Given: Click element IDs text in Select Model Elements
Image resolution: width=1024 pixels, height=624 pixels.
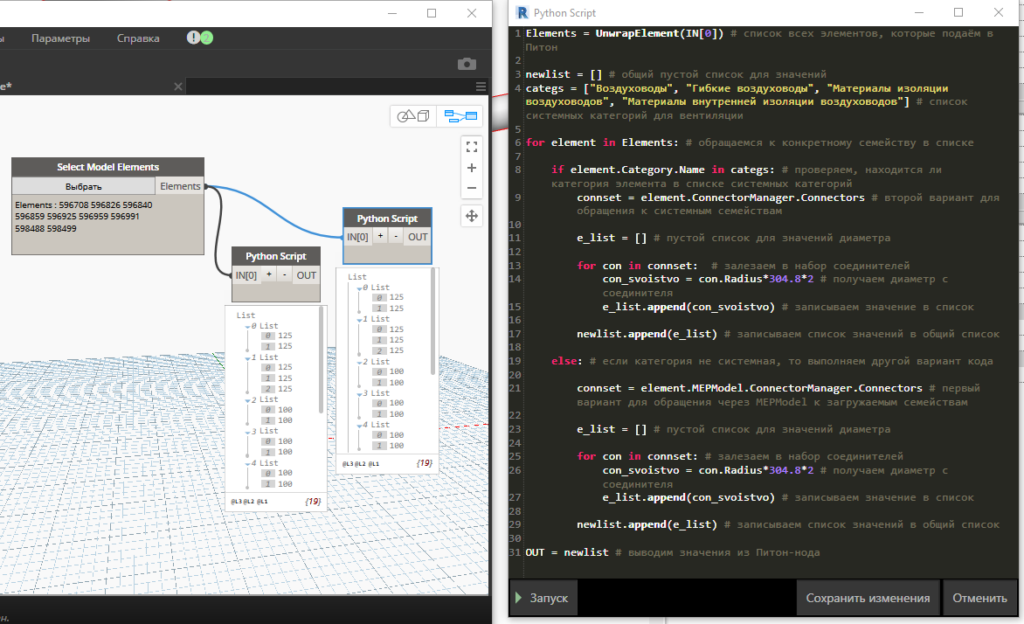Looking at the screenshot, I should pos(84,217).
